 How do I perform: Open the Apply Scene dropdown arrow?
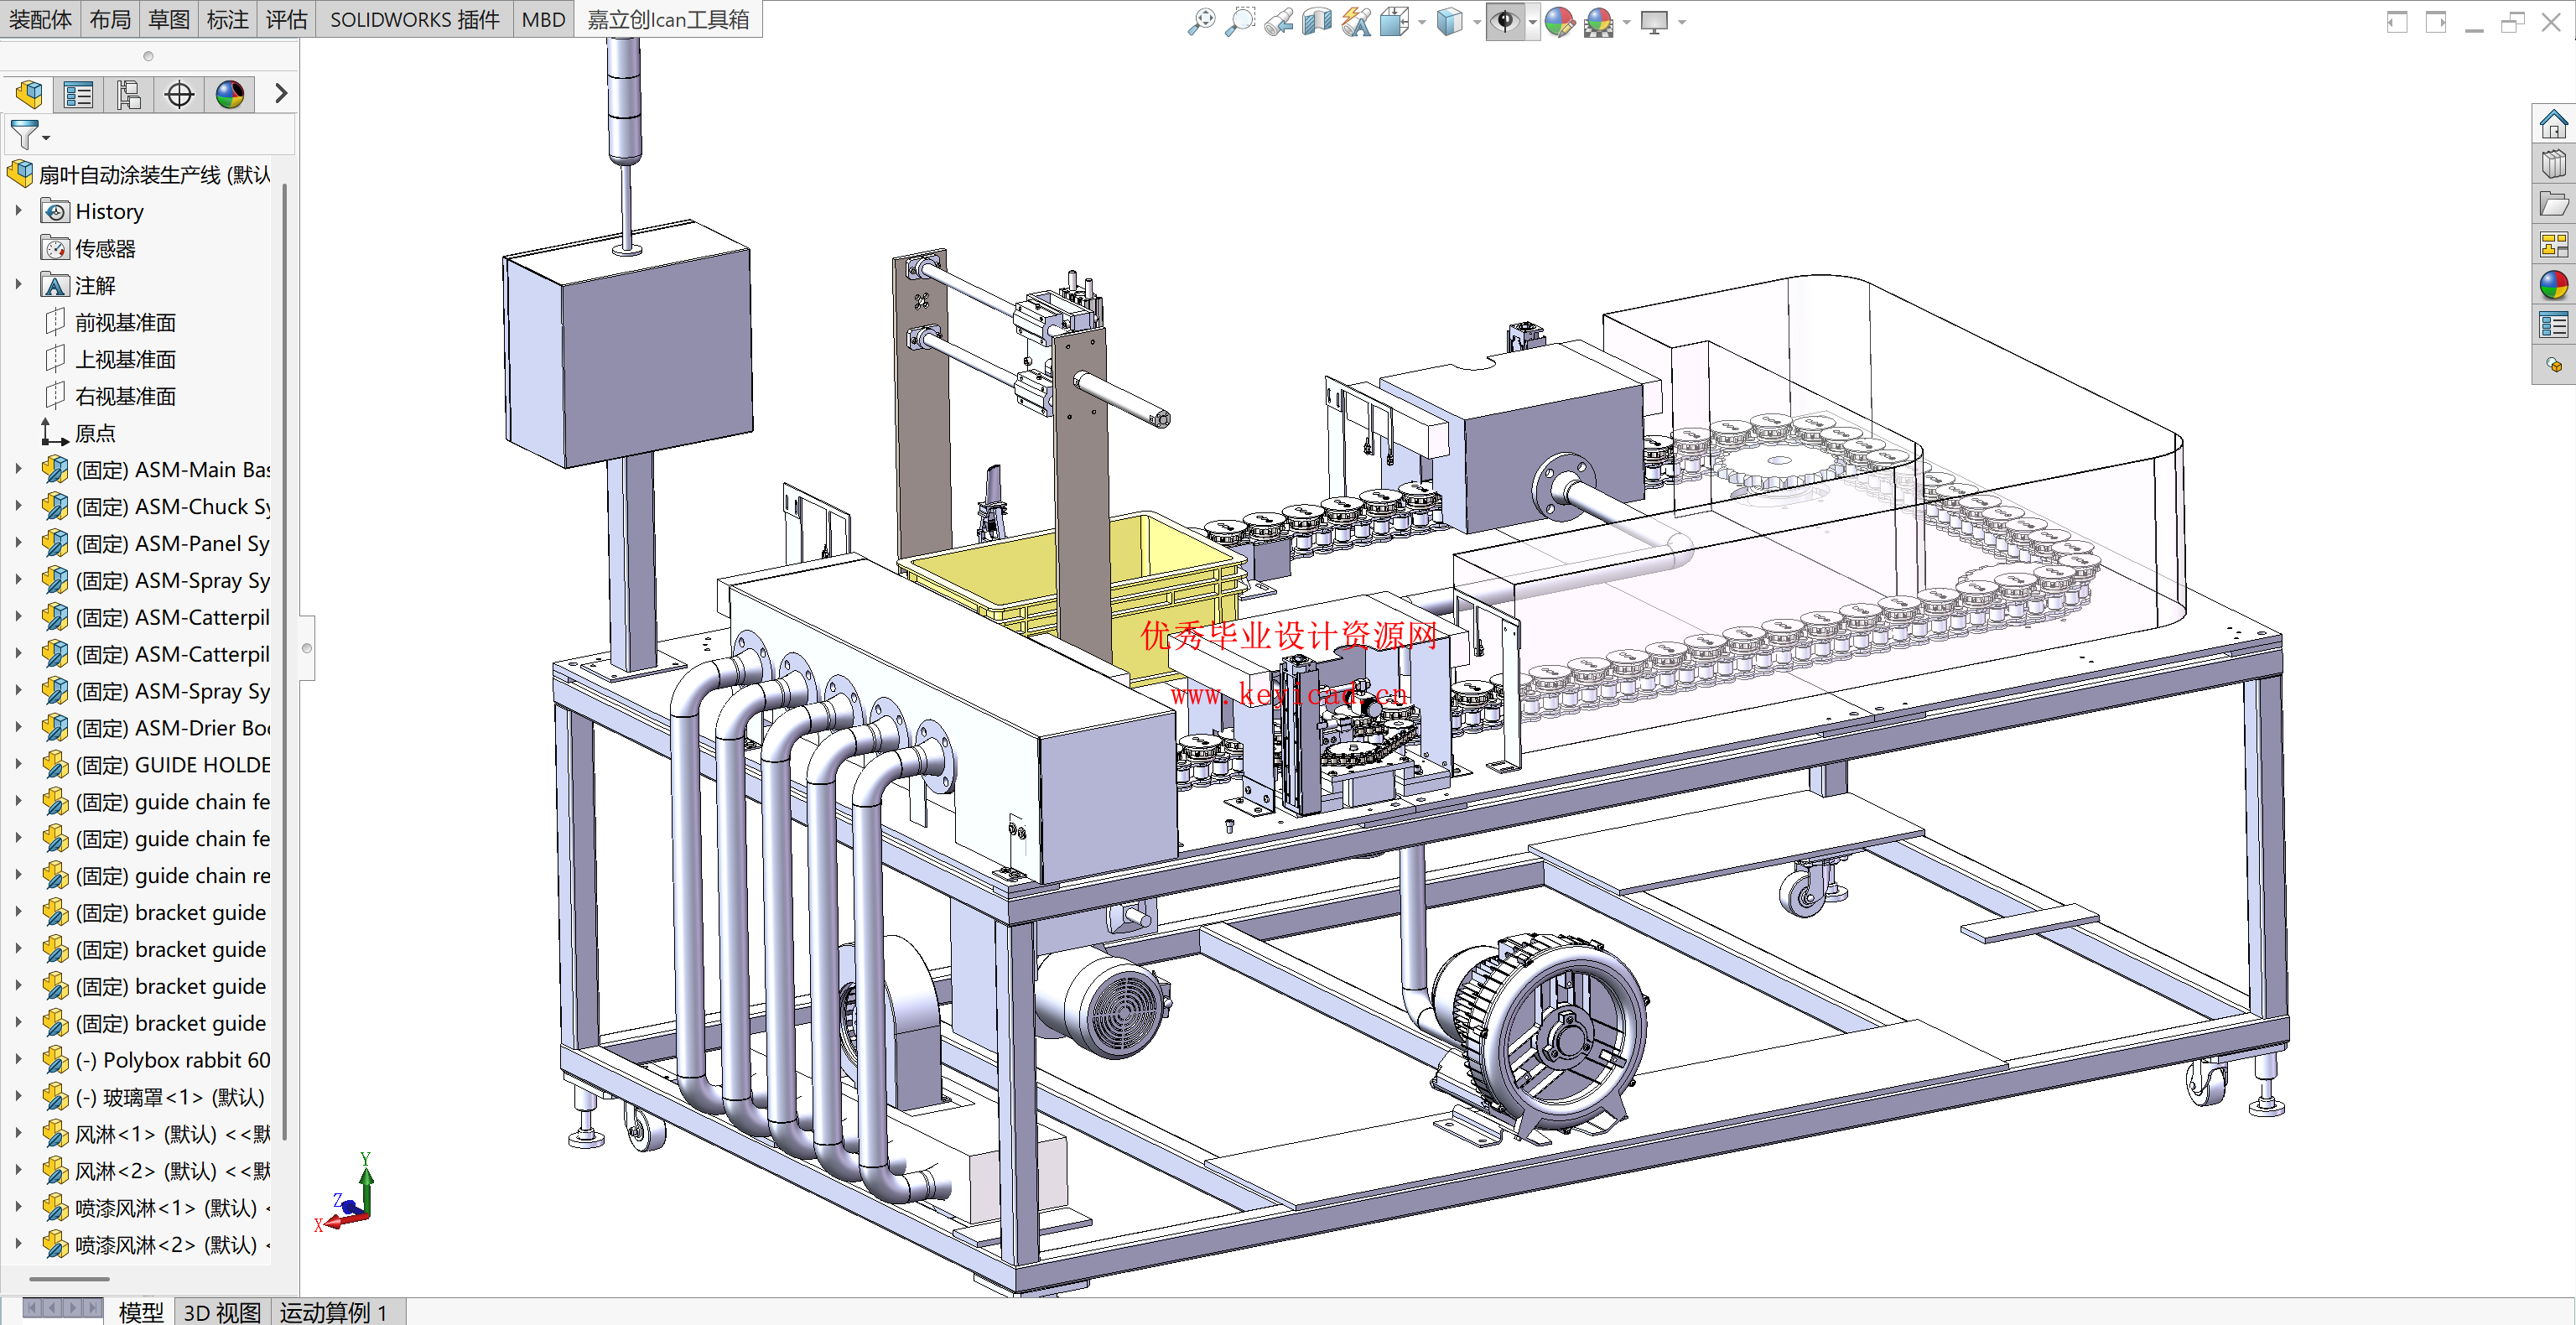coord(1627,22)
